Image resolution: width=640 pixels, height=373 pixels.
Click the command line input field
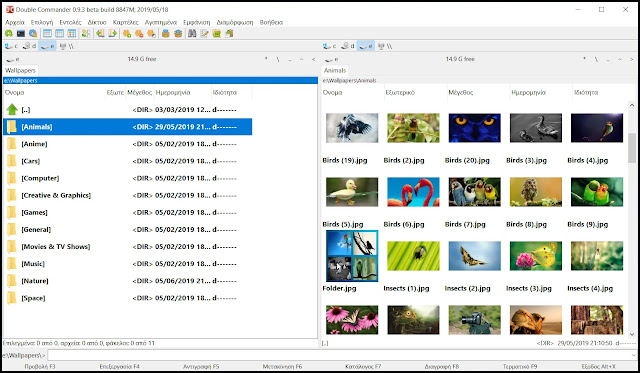pos(342,355)
